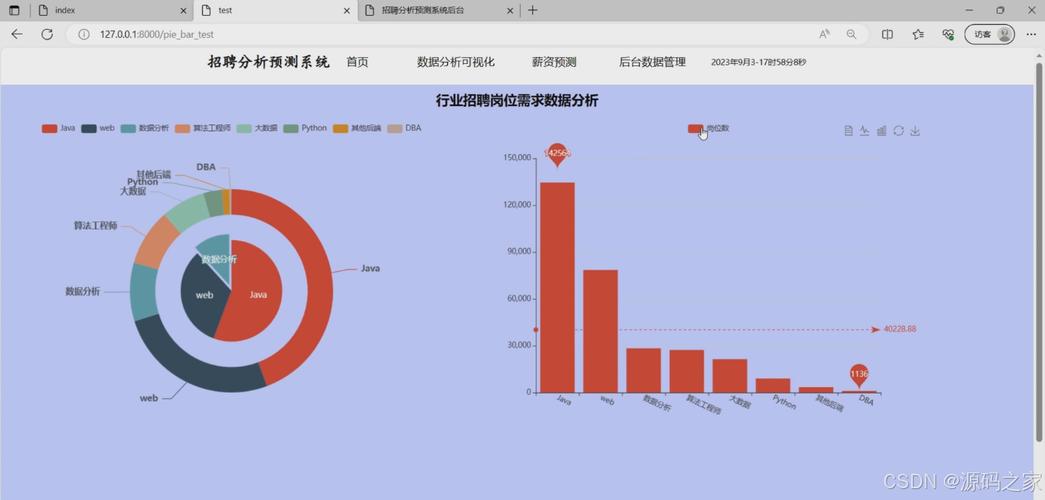Open the browser favorites list
Image resolution: width=1045 pixels, height=500 pixels.
917,34
